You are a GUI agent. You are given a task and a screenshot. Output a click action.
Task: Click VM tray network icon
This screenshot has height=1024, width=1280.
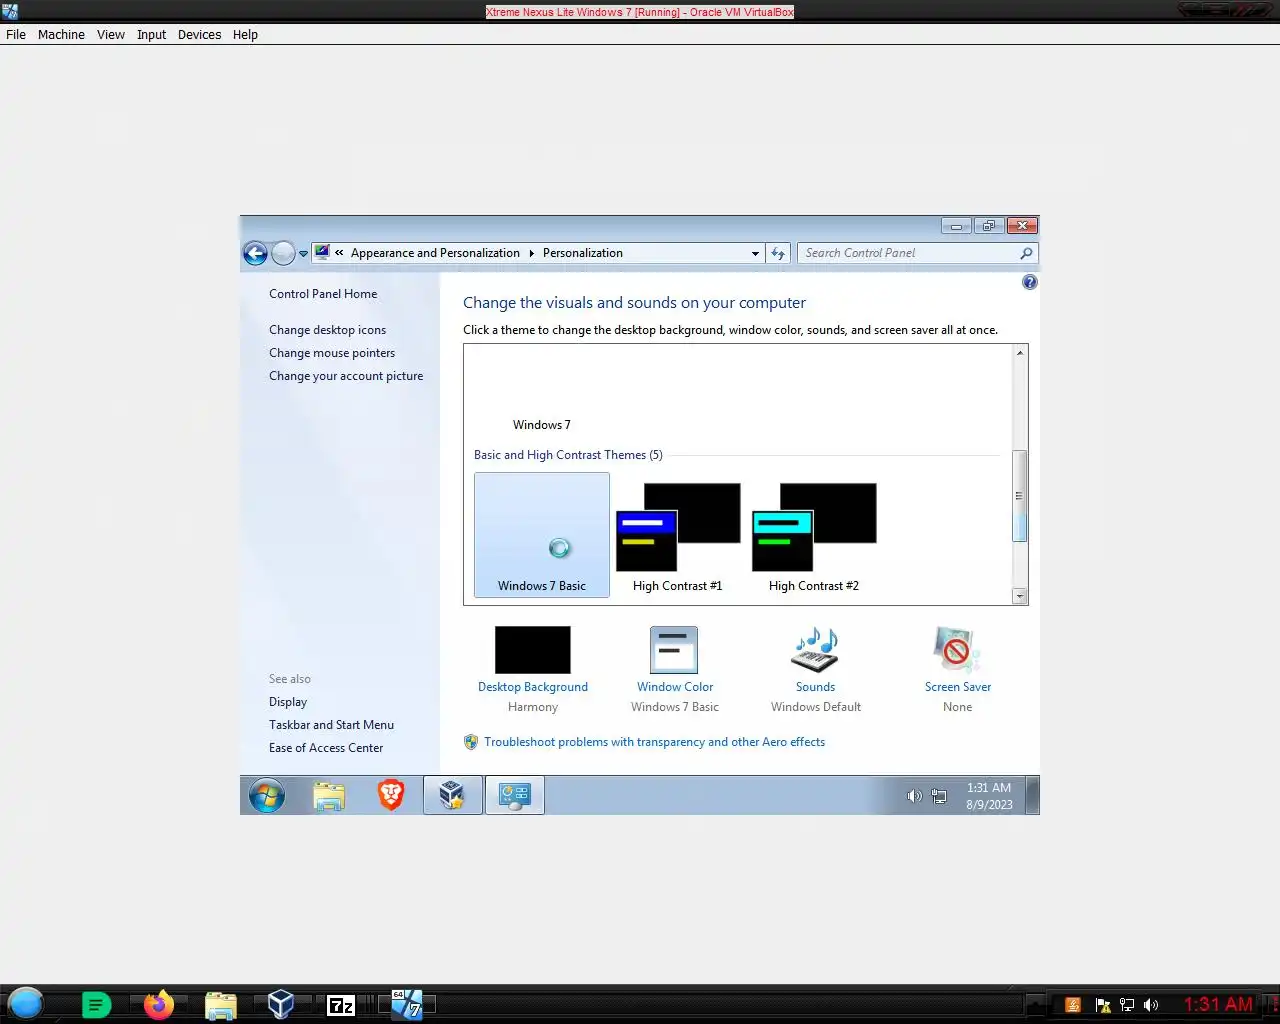point(939,796)
